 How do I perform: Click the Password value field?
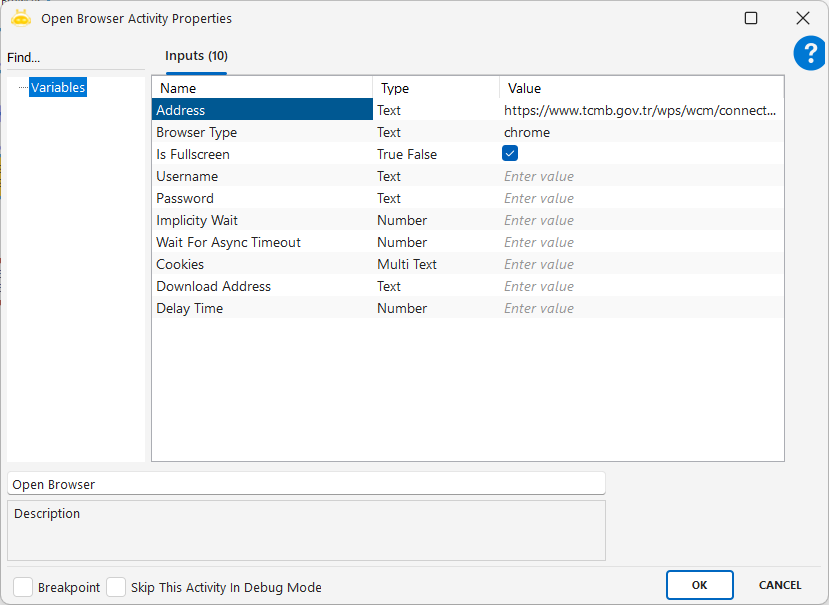tap(640, 198)
